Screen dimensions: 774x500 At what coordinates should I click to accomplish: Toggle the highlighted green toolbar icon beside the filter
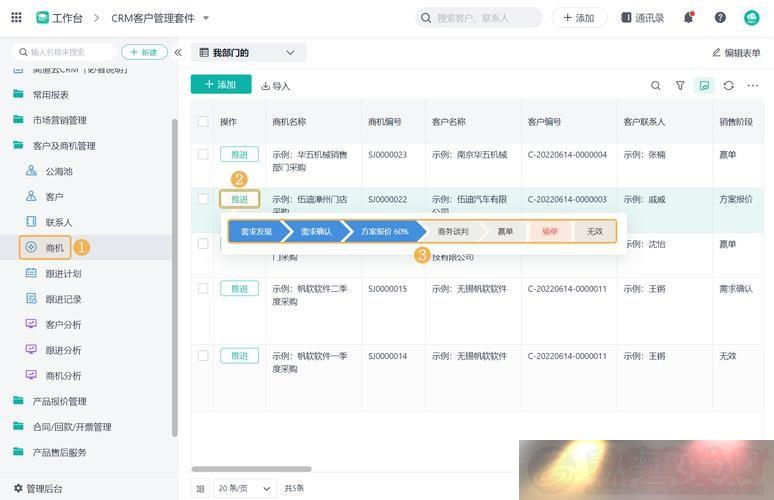[x=704, y=85]
